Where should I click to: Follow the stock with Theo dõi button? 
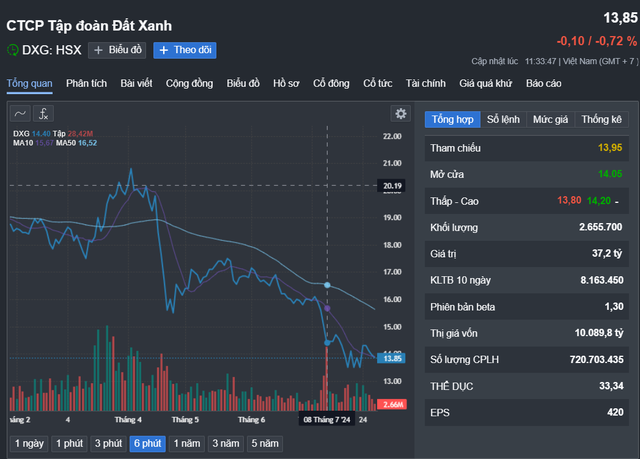pos(185,50)
